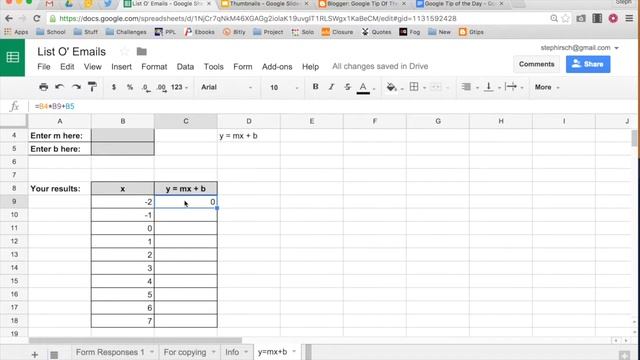The height and width of the screenshot is (360, 640).
Task: Reload the browser page
Action: point(37,18)
